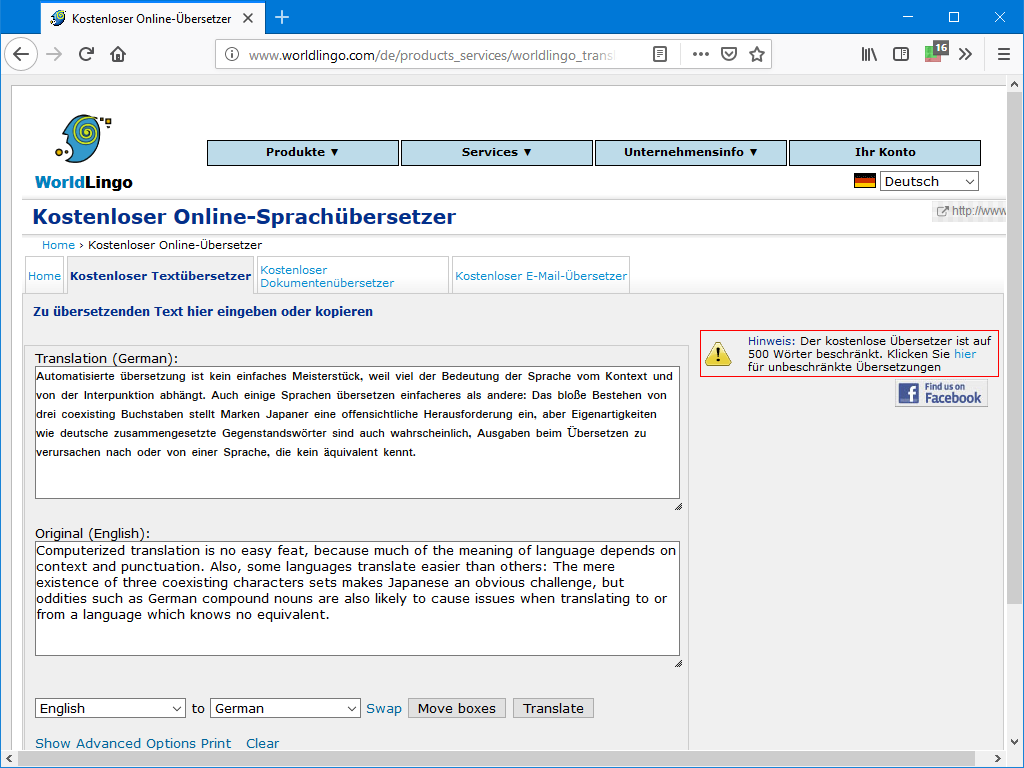Close the Firefox window
The height and width of the screenshot is (768, 1024).
pyautogui.click(x=999, y=17)
